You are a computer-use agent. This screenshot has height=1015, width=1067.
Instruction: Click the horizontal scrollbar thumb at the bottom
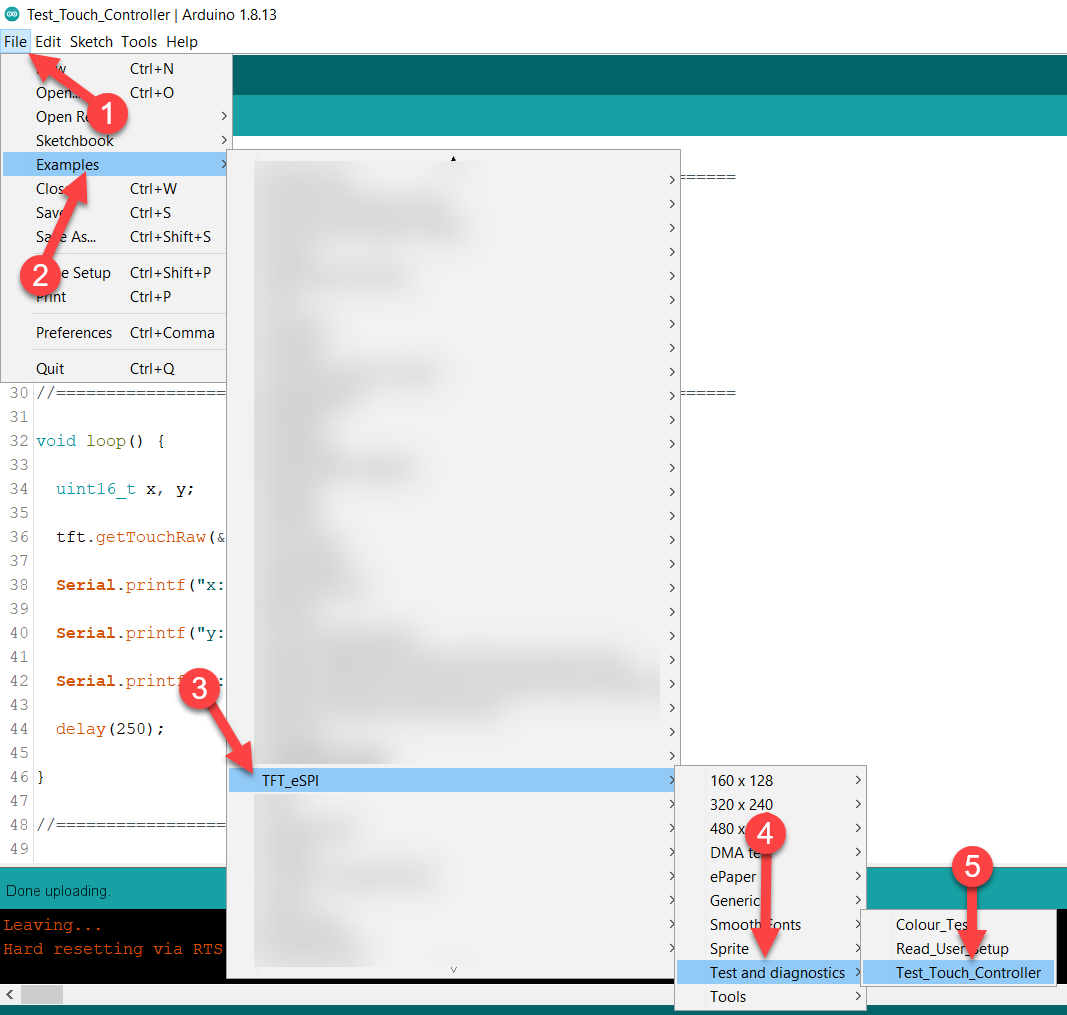point(42,995)
